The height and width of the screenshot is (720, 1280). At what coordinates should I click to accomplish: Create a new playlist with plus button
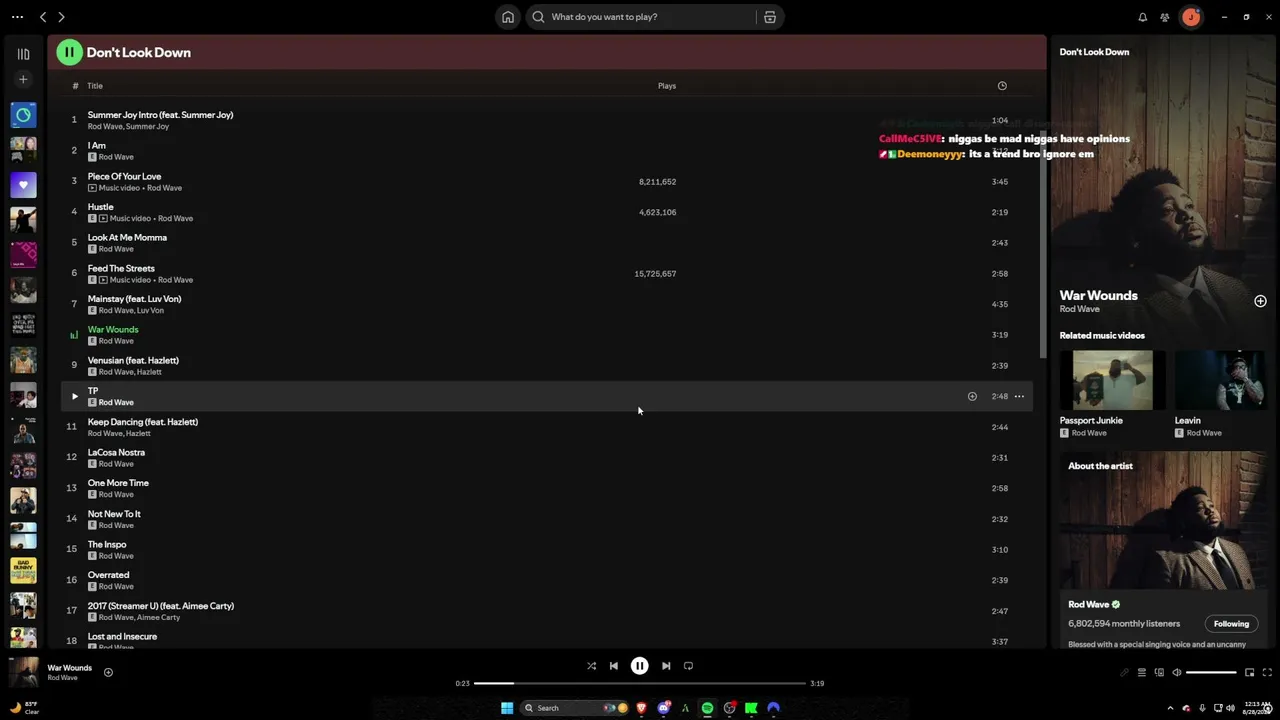[23, 79]
